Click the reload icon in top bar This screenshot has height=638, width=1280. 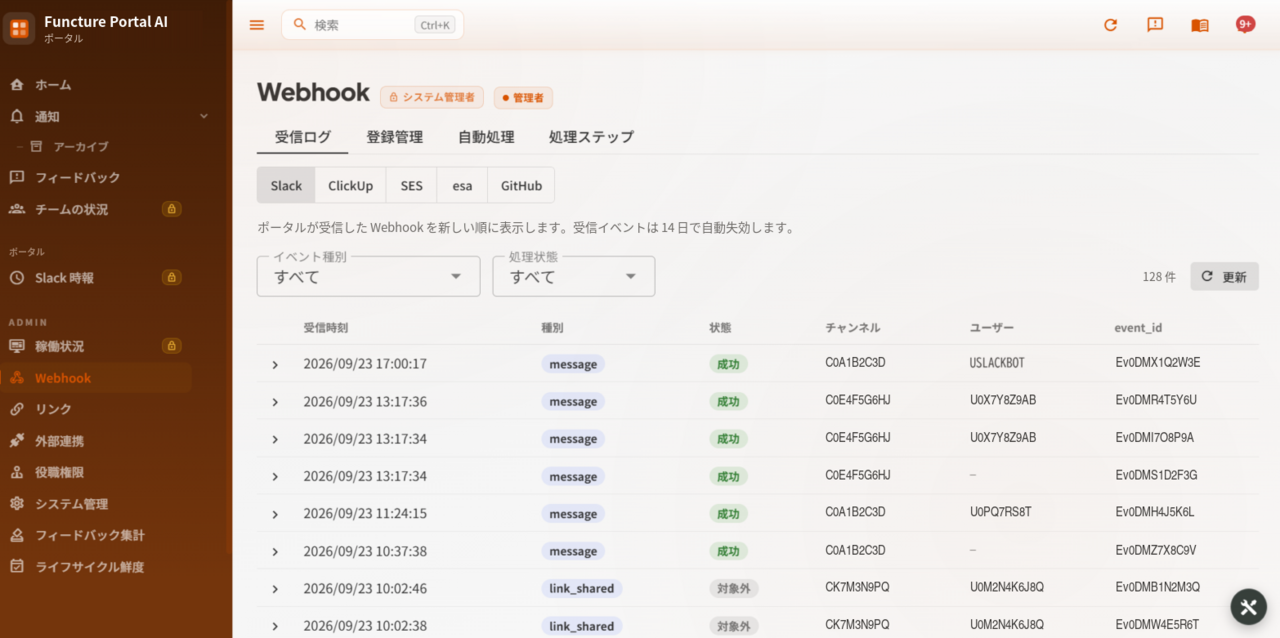(x=1110, y=25)
